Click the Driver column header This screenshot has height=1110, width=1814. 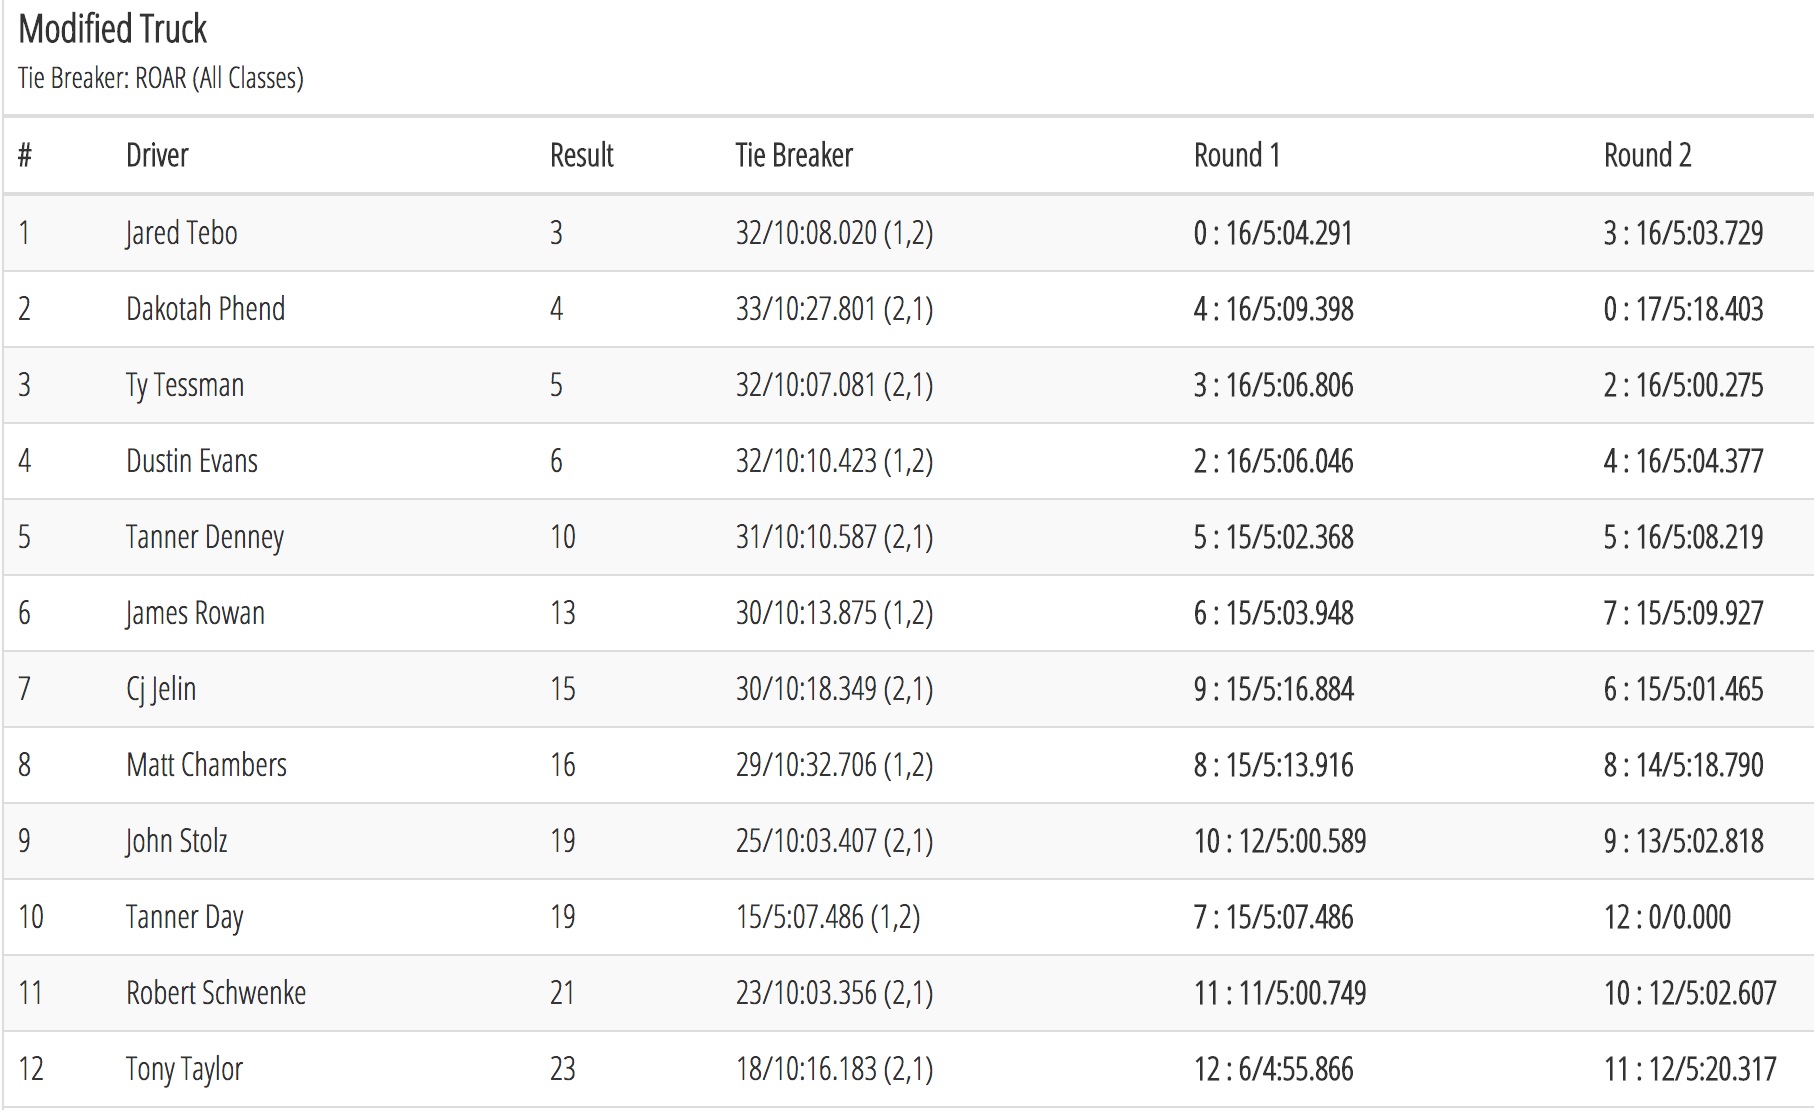coord(157,155)
